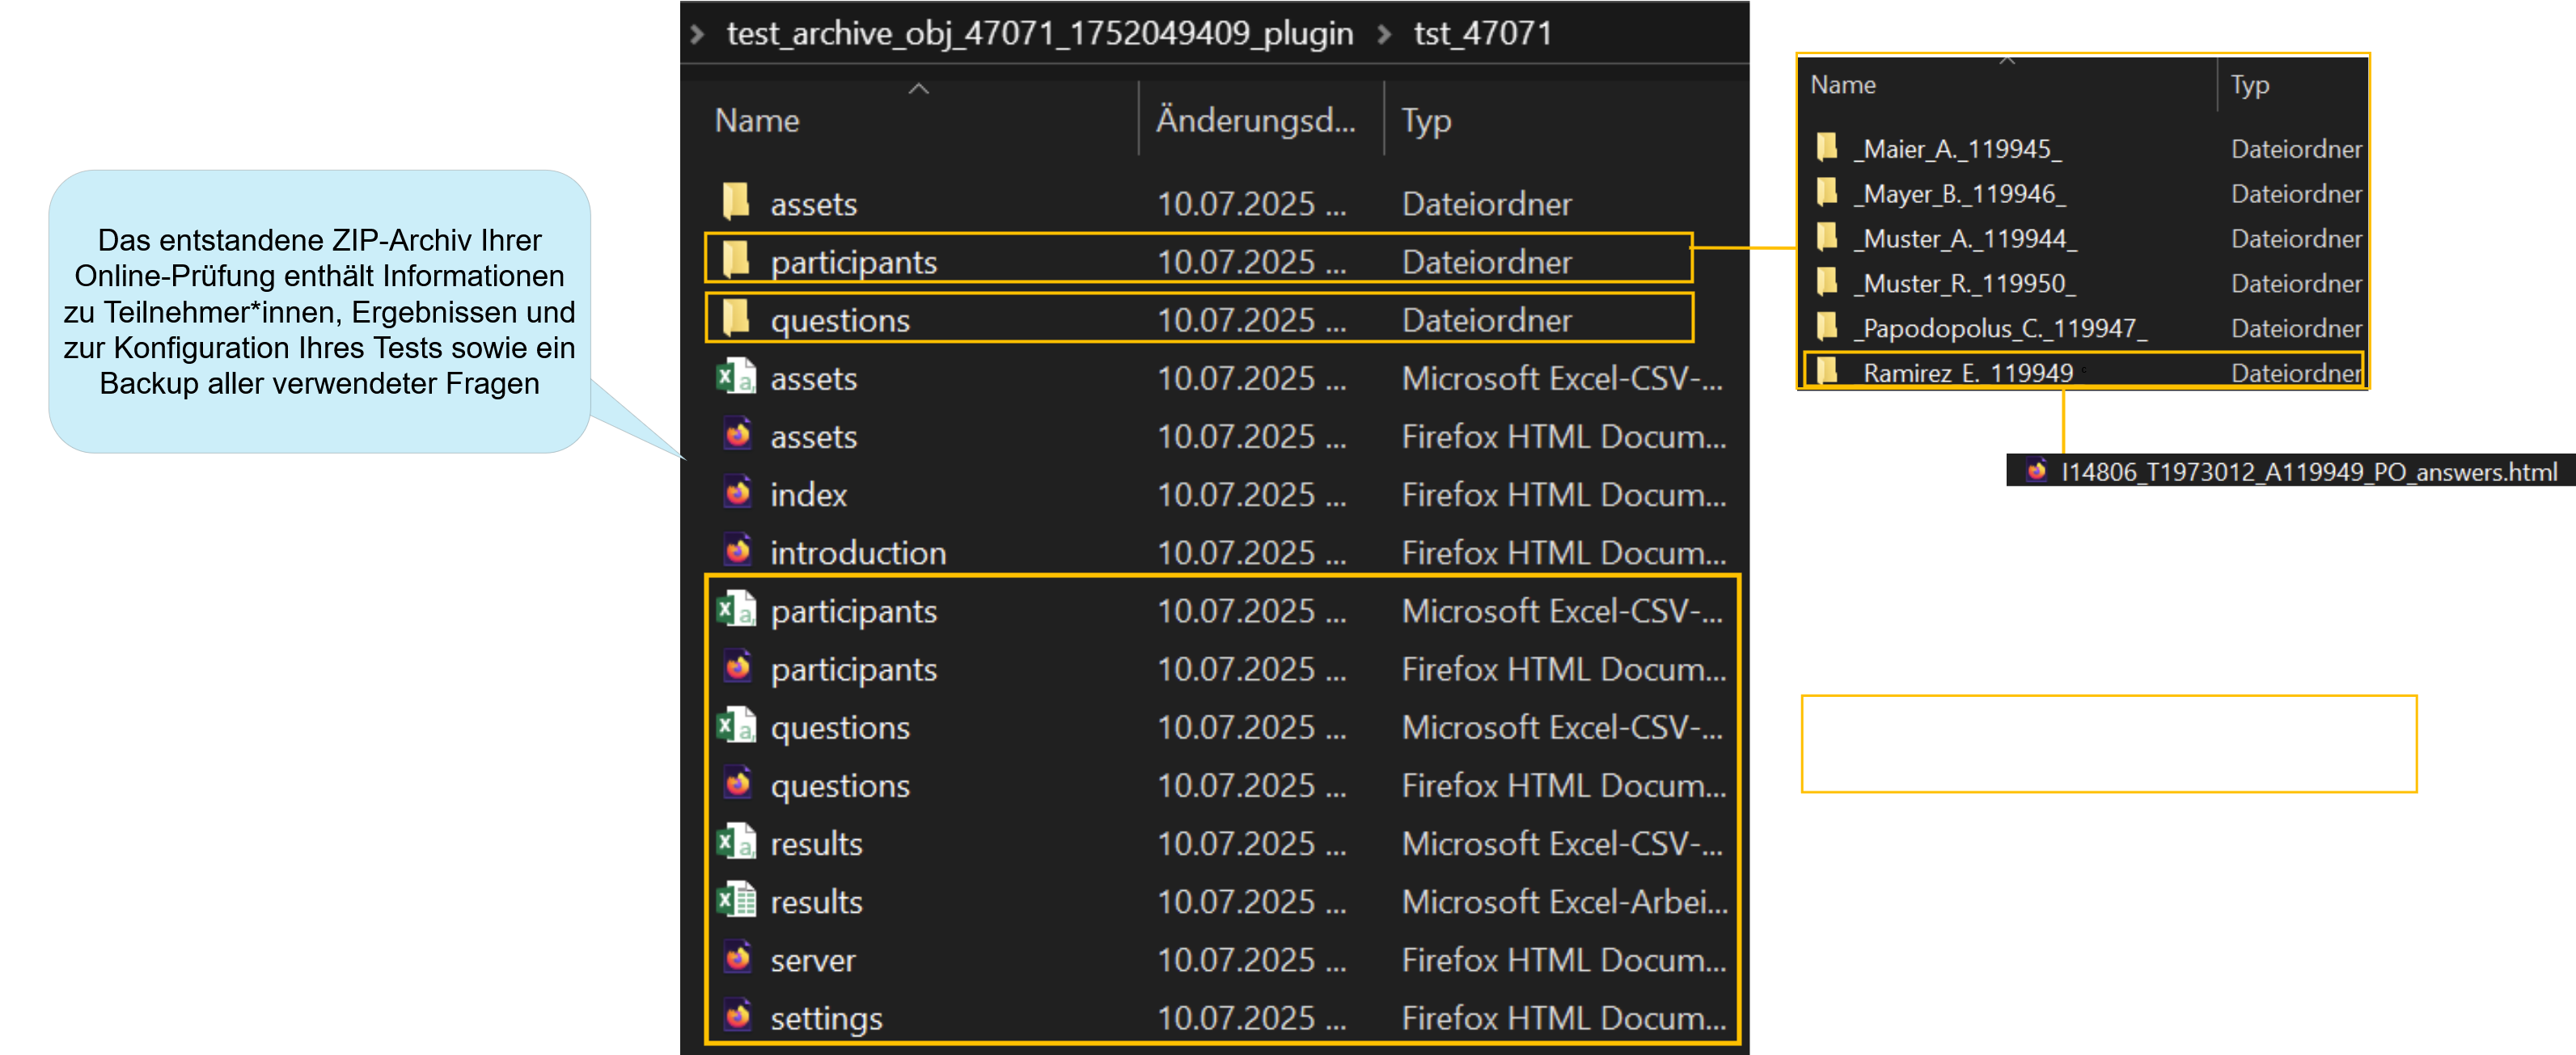Select the participants folder name
The height and width of the screenshot is (1055, 2576).
pos(853,262)
